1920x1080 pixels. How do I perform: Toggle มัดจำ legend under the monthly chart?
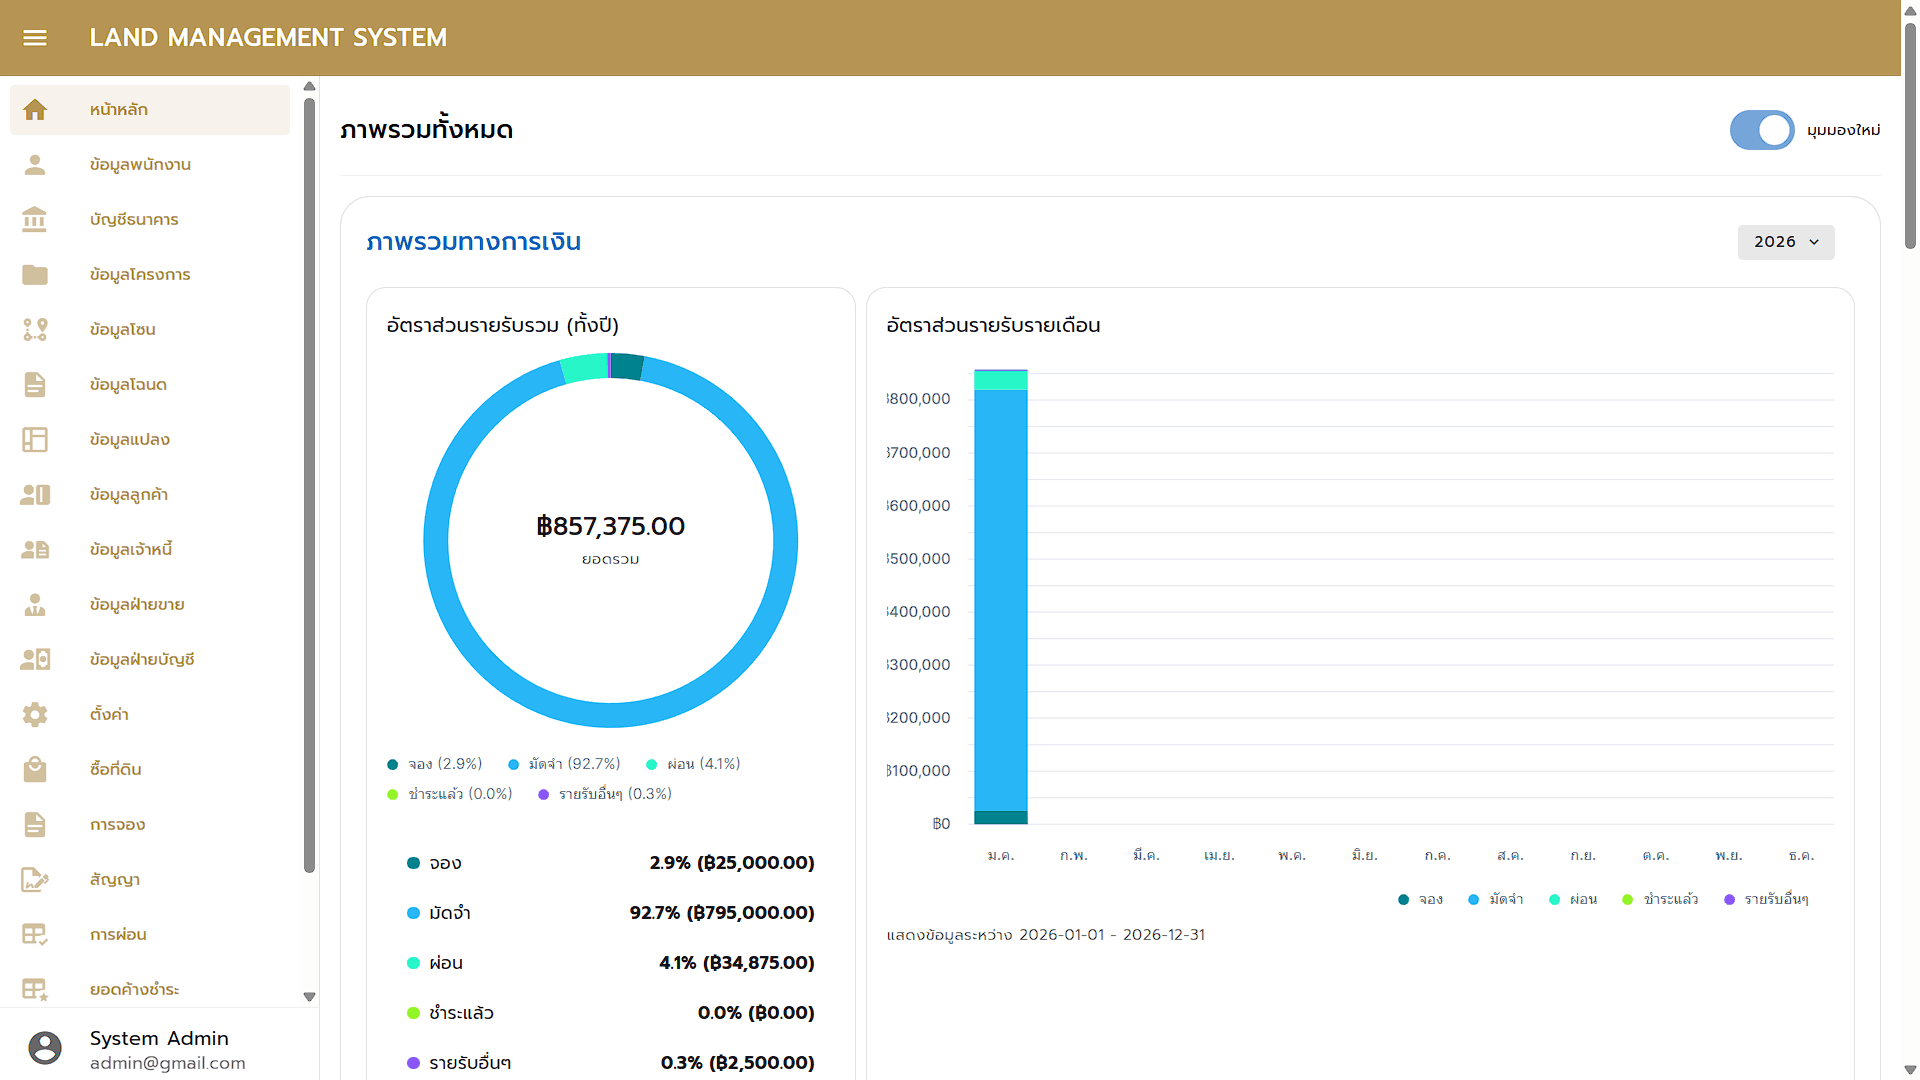pos(1495,899)
